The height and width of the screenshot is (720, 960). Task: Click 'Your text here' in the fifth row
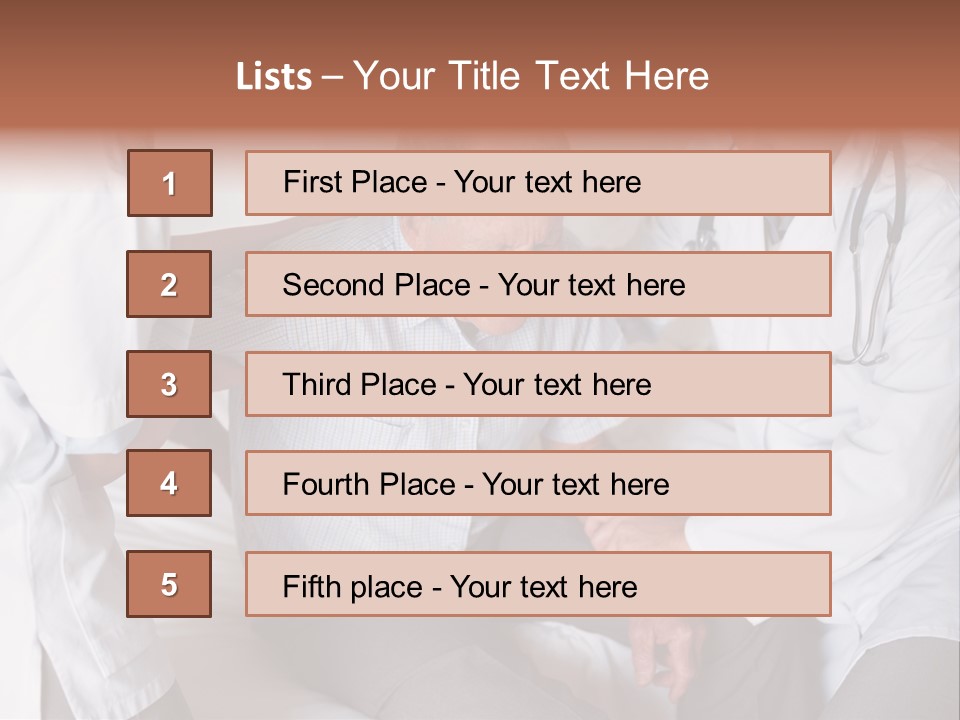point(544,586)
